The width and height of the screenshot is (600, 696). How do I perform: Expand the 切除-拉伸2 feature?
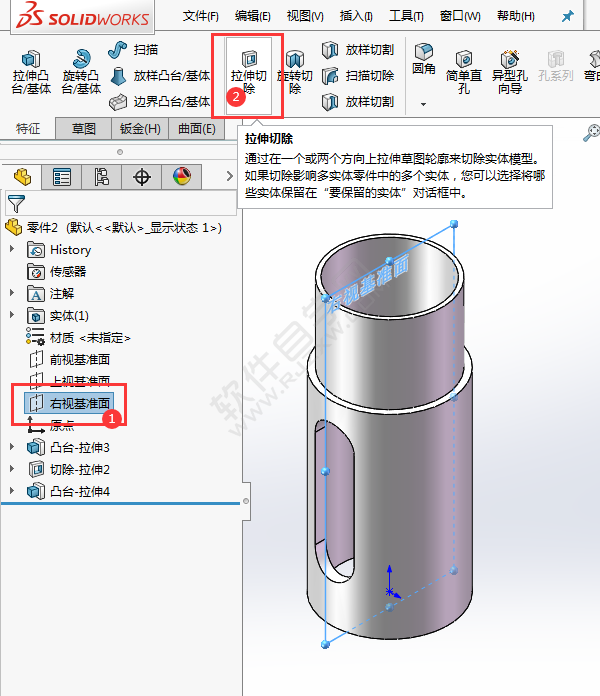coord(12,469)
